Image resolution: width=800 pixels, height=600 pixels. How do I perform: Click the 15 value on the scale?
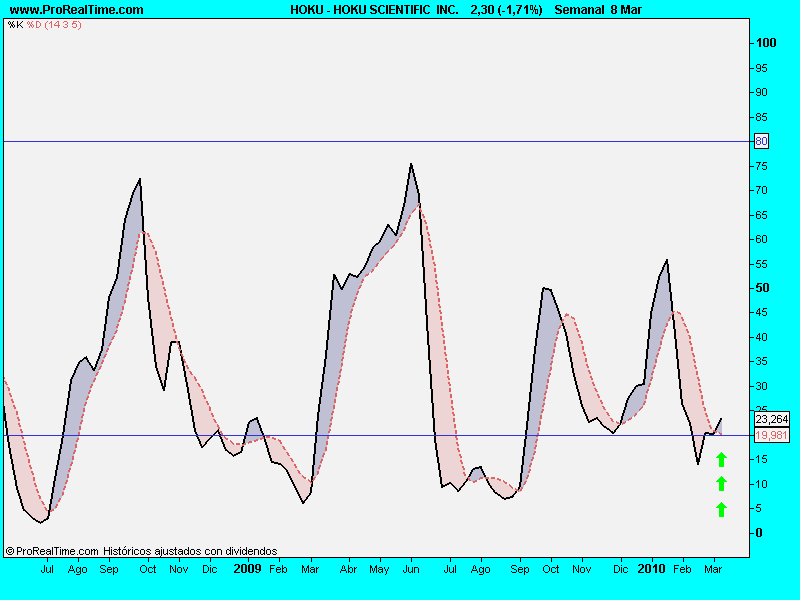click(761, 459)
